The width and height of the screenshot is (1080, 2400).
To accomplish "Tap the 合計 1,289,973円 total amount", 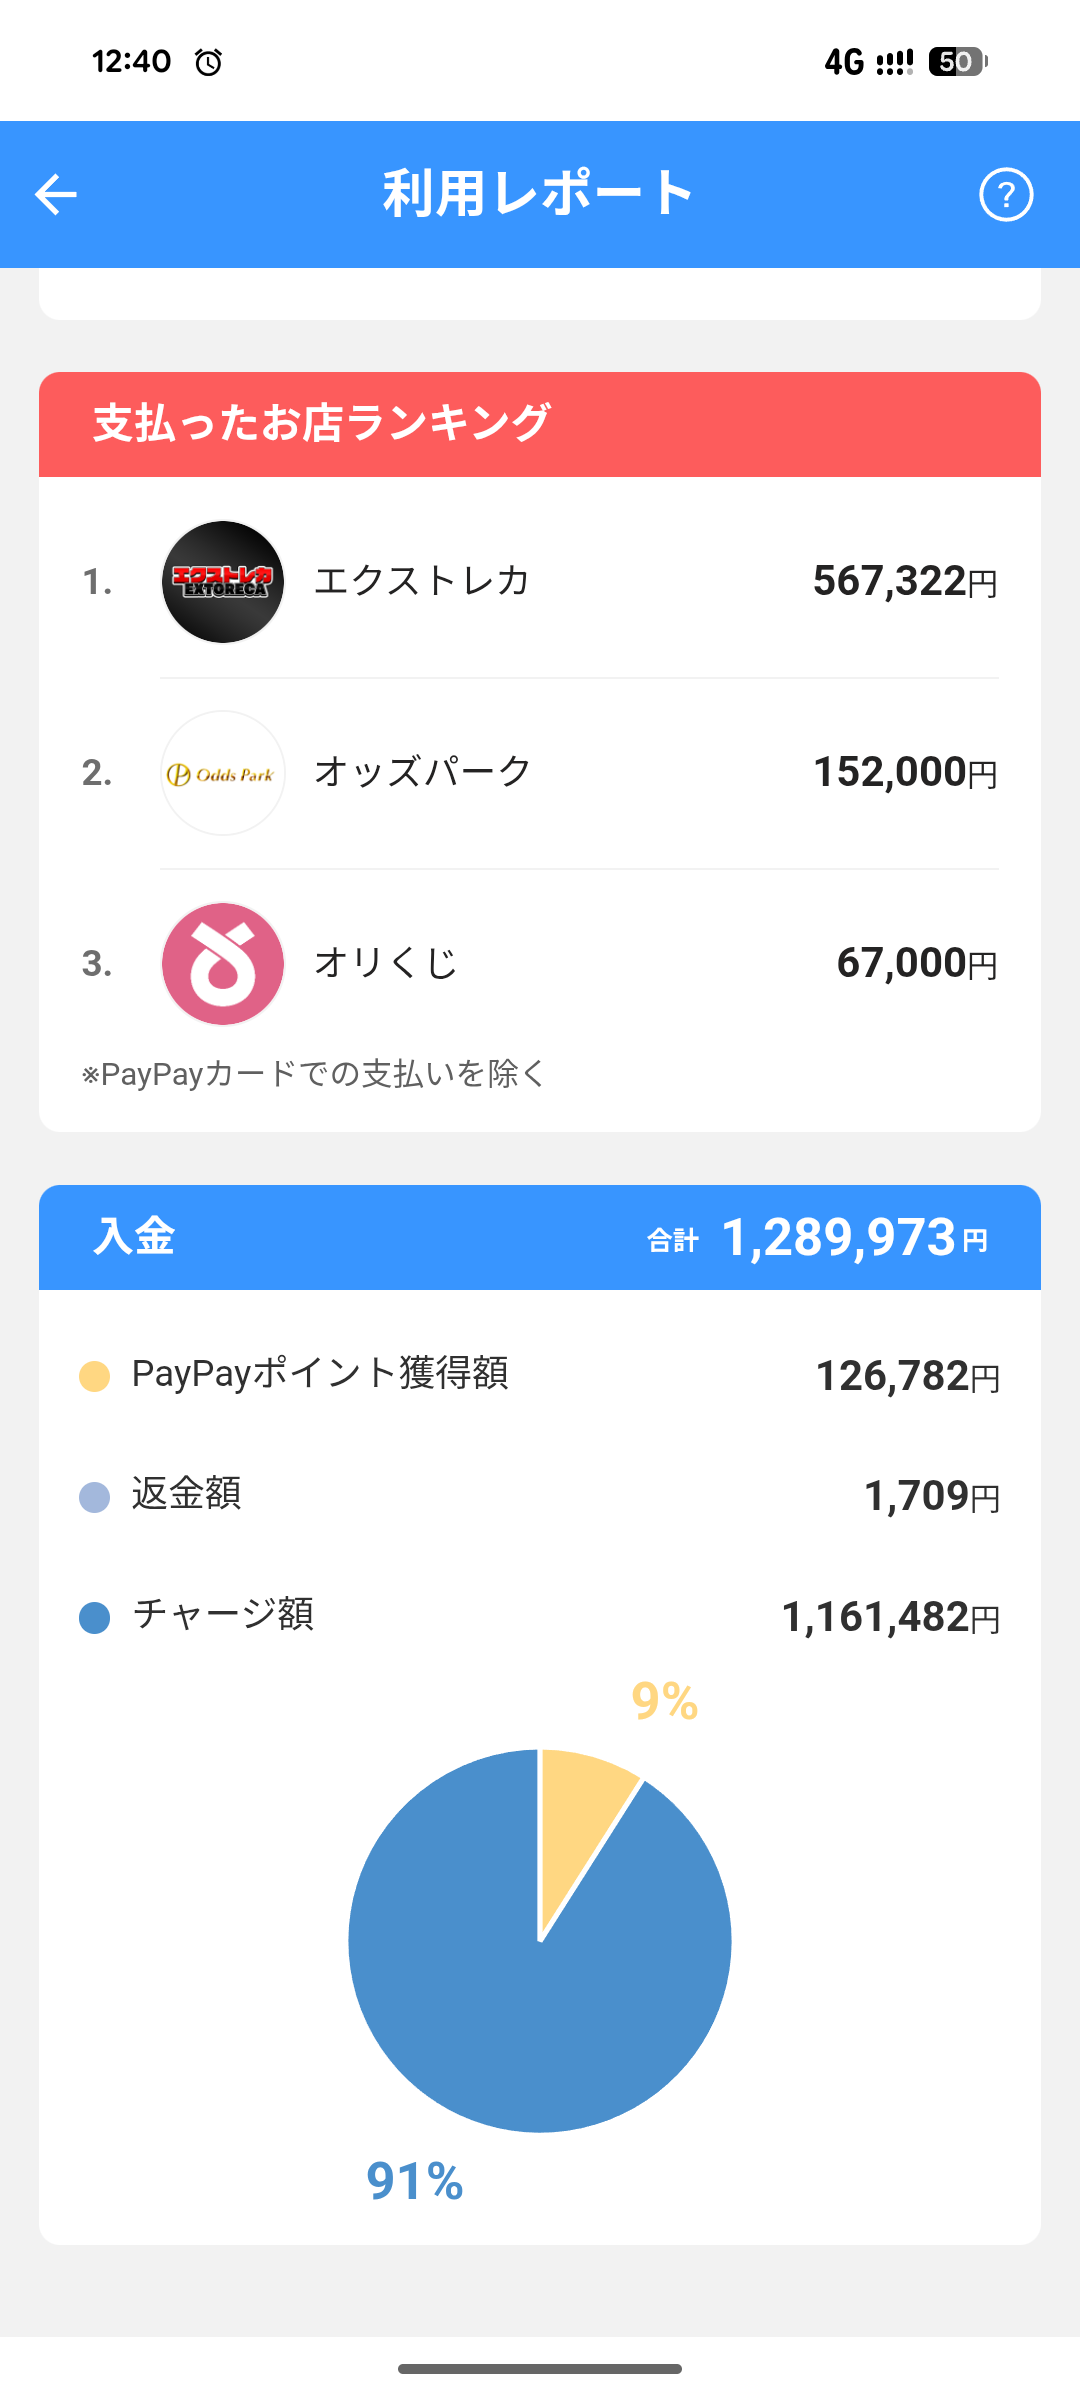I will click(818, 1238).
